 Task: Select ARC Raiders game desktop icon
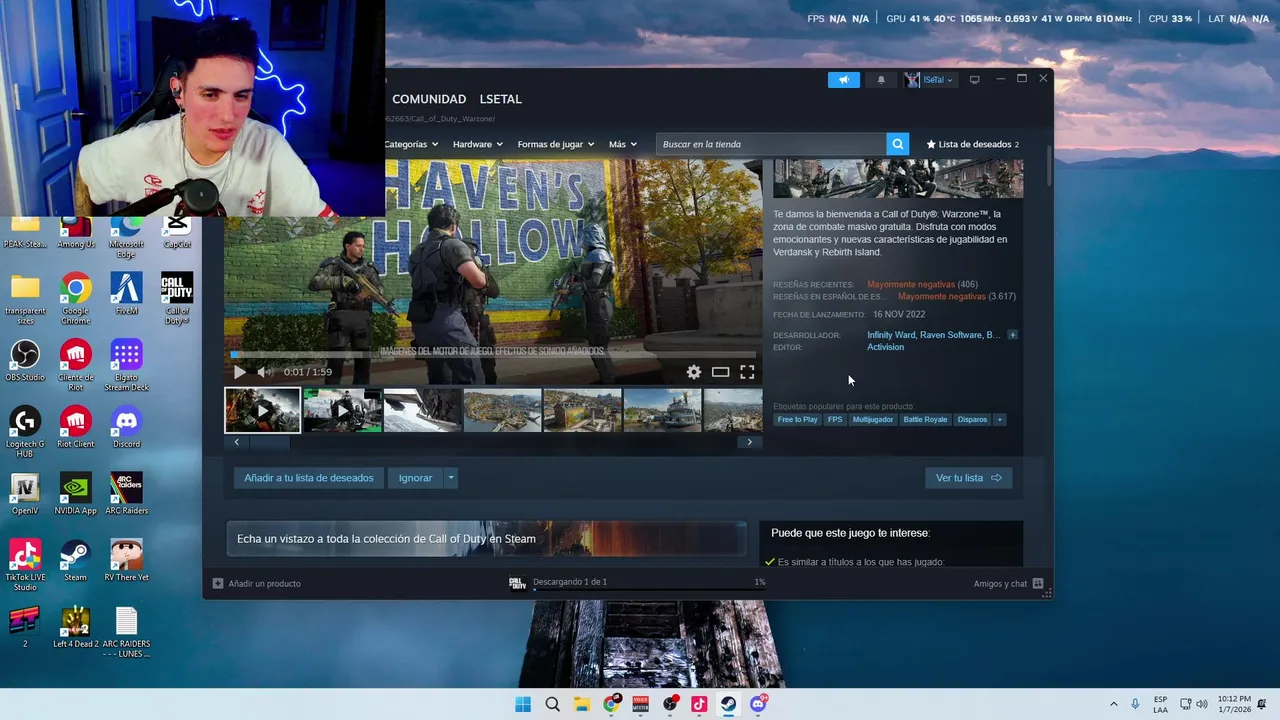click(x=126, y=494)
